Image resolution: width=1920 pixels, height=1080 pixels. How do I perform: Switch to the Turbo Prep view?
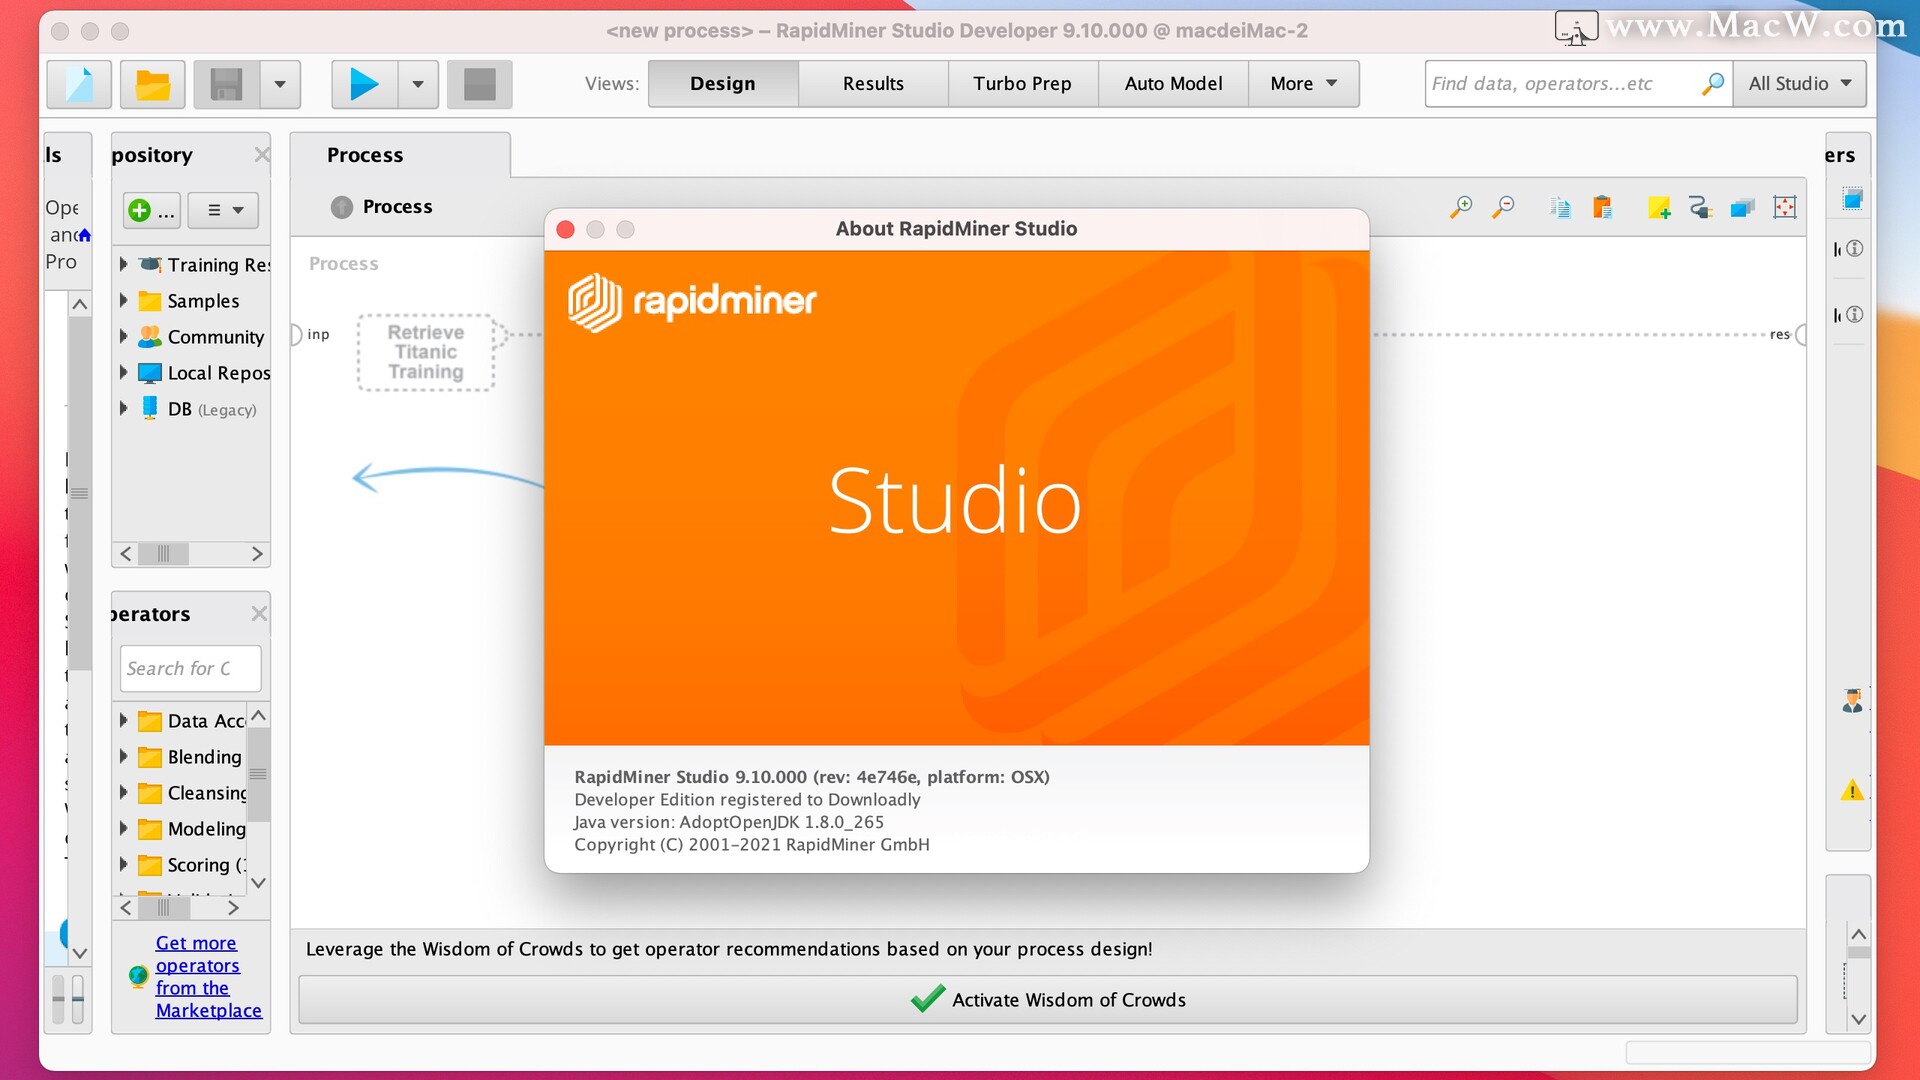[x=1022, y=84]
